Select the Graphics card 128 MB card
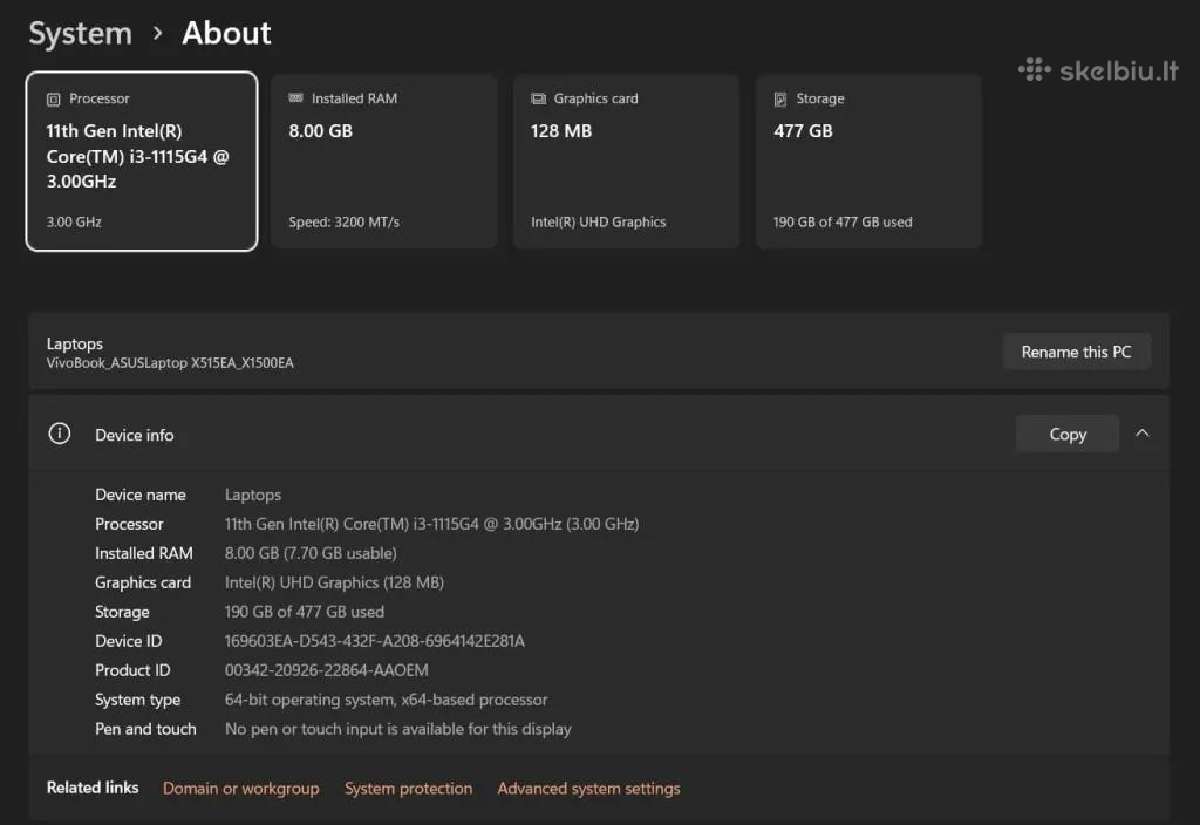1200x825 pixels. click(x=626, y=161)
